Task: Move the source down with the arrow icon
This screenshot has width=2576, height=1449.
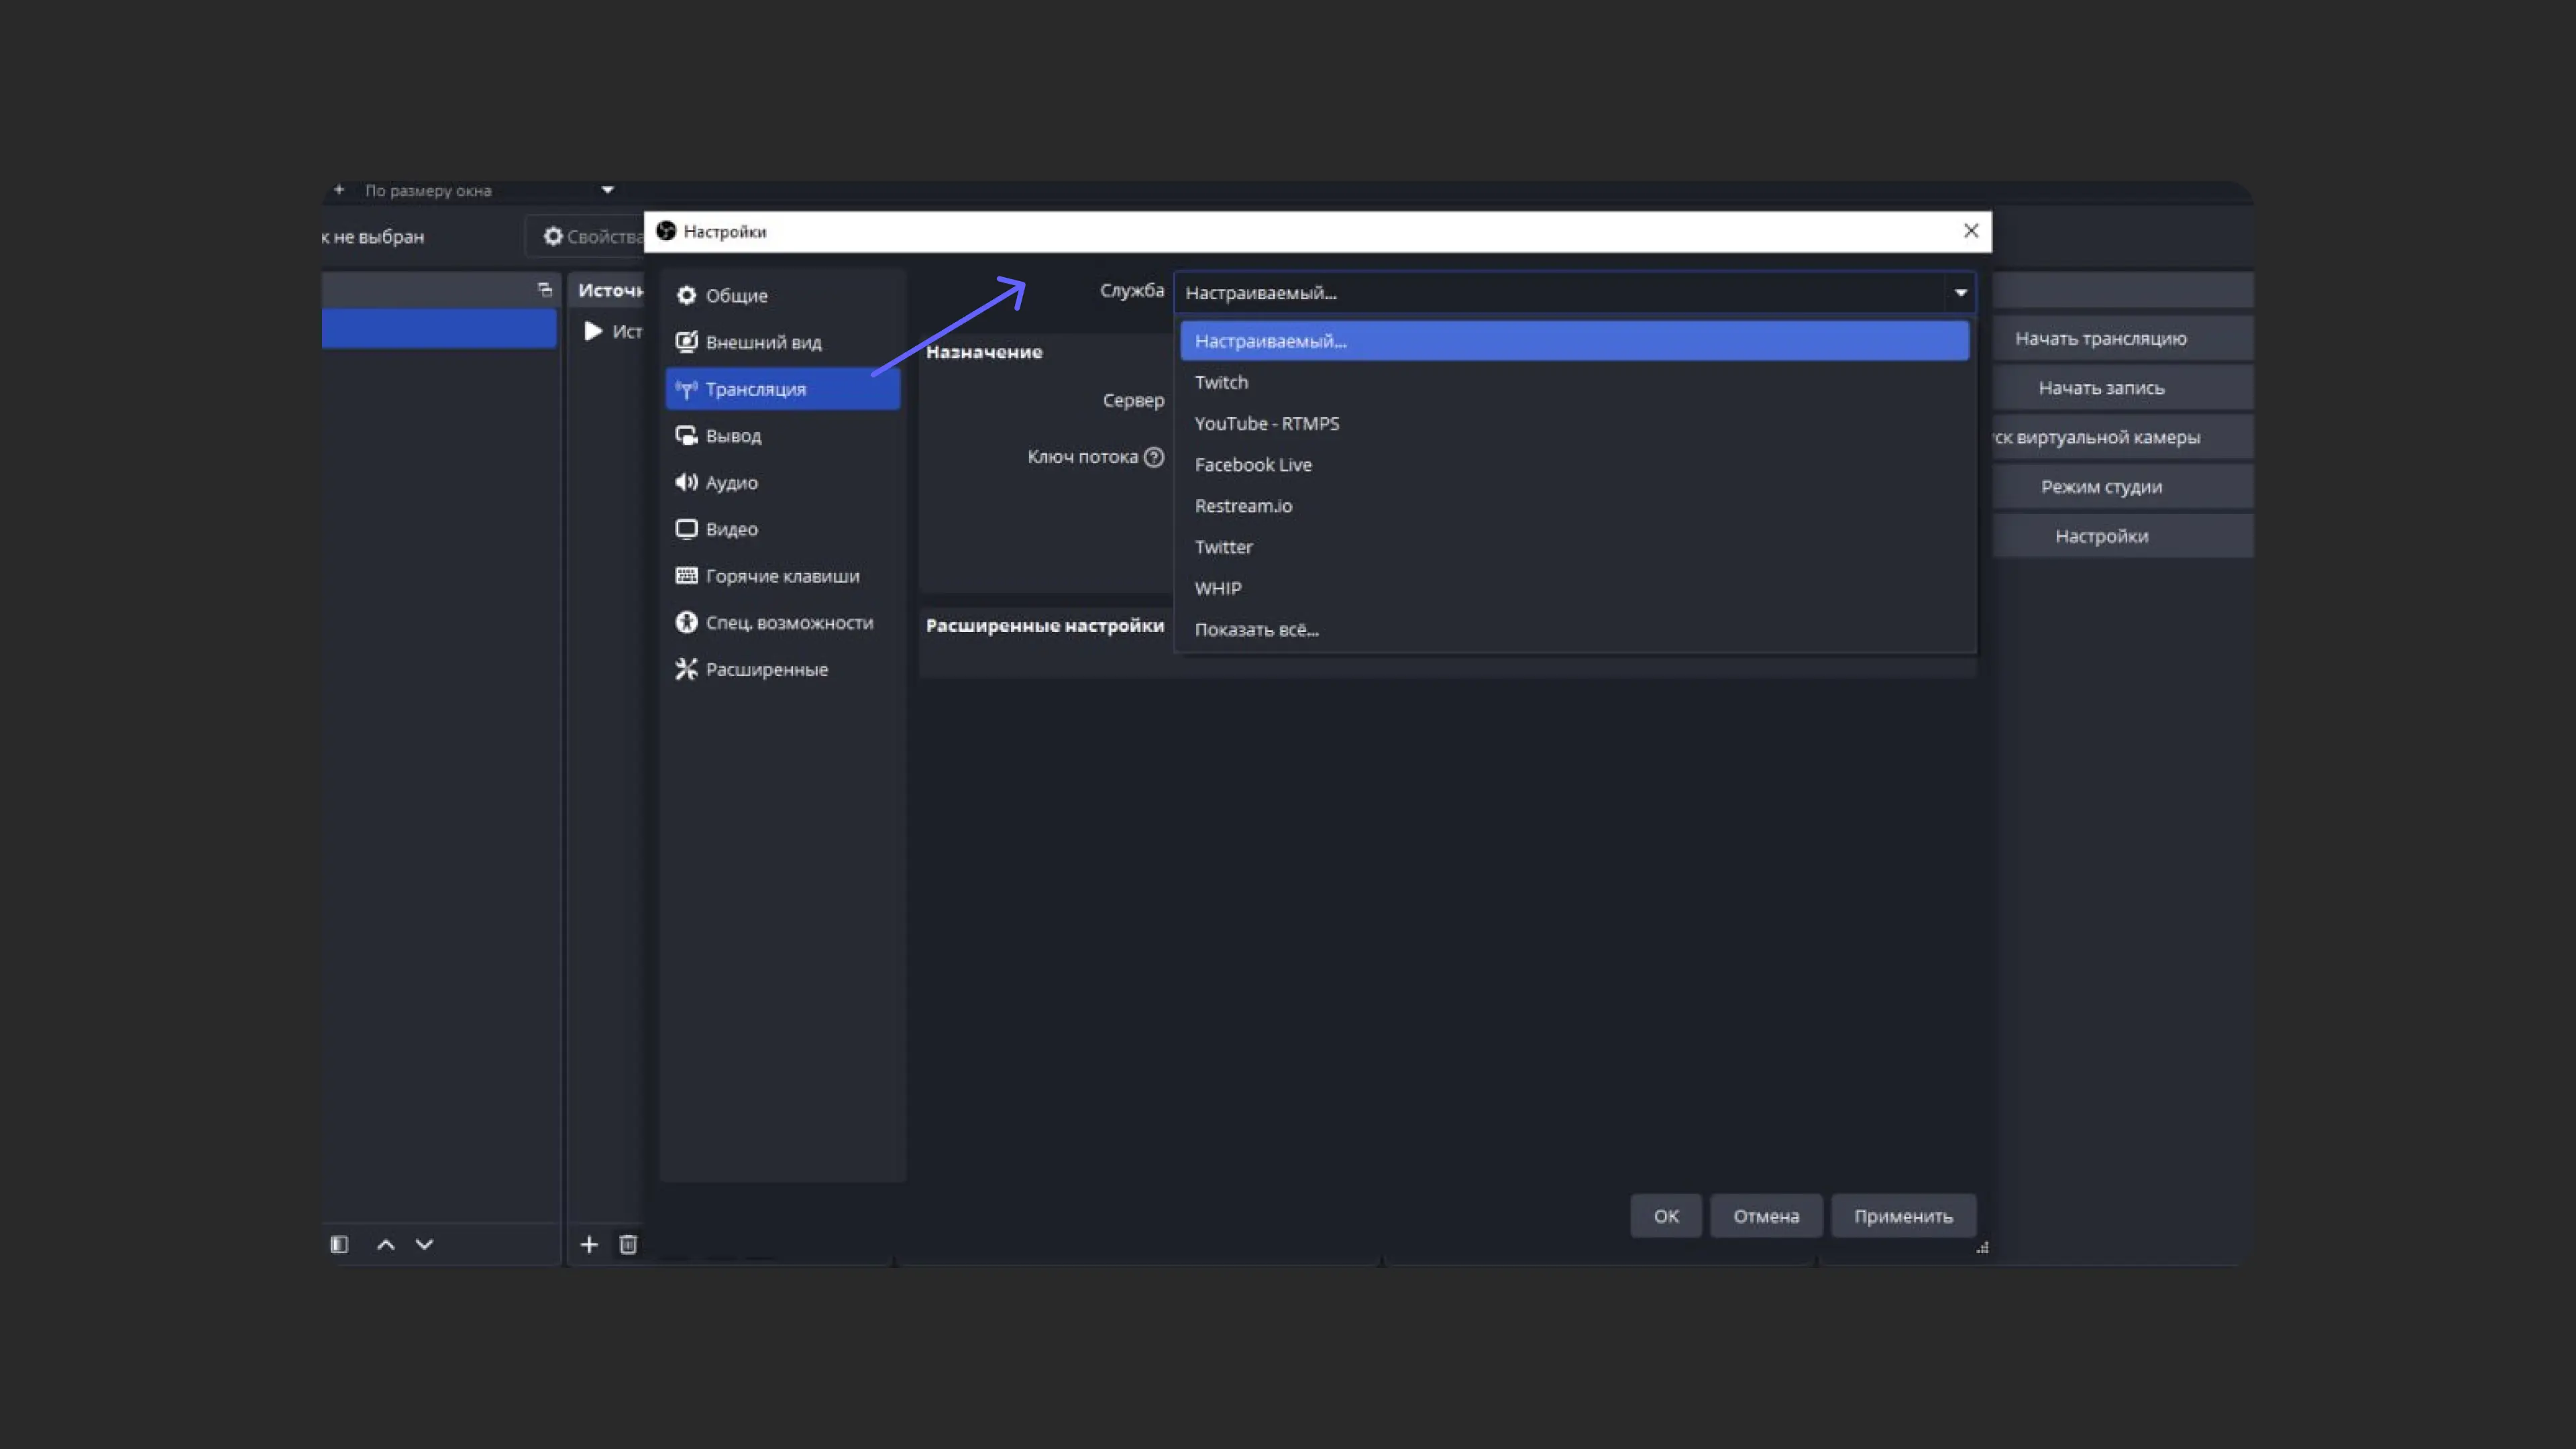Action: (x=424, y=1245)
